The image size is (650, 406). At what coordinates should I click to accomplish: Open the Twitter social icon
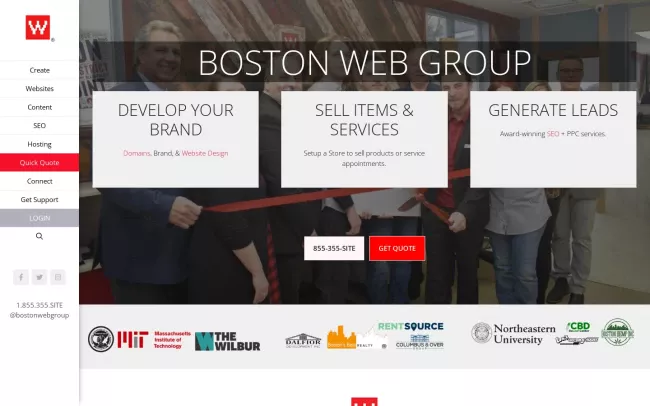tap(39, 277)
